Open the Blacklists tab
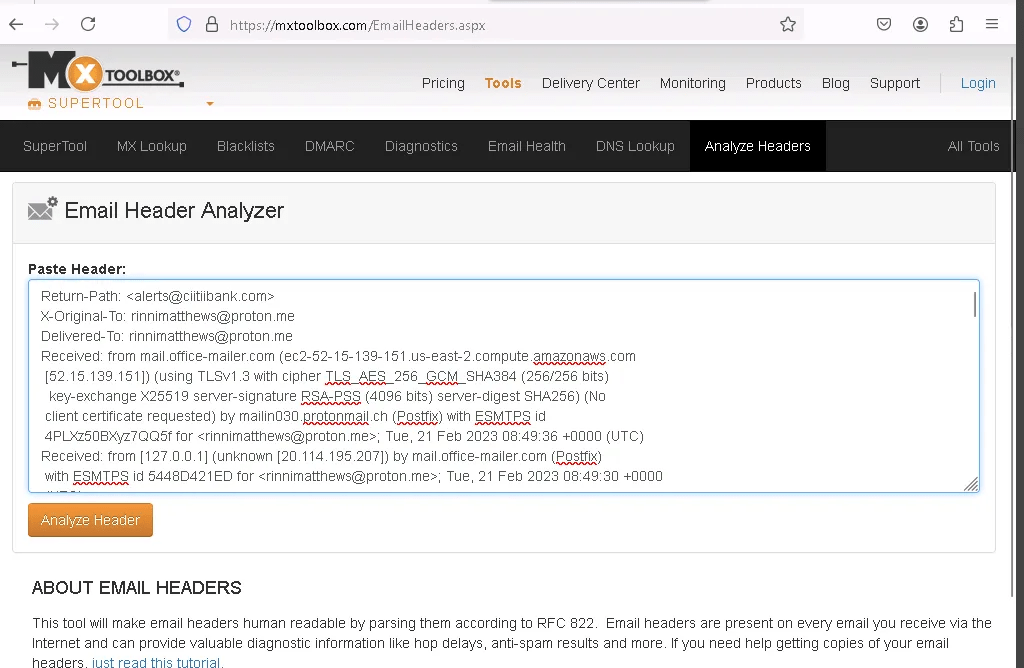This screenshot has width=1024, height=668. coord(245,146)
